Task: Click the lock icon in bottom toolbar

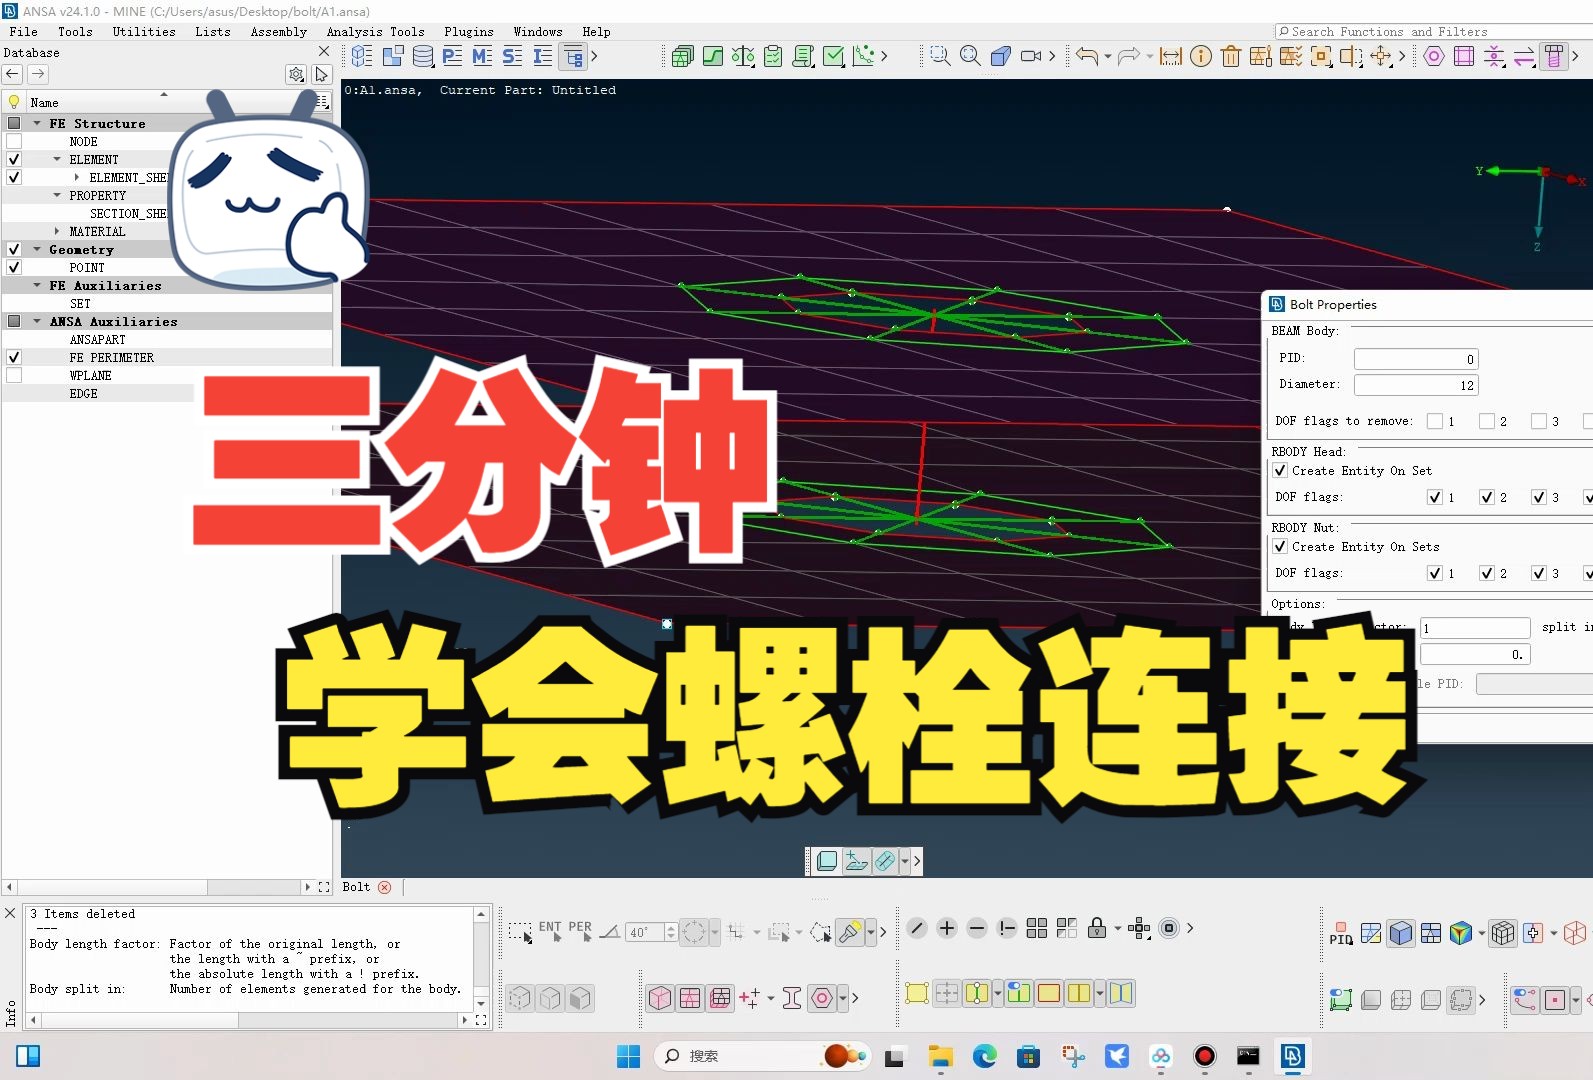Action: (x=1097, y=928)
